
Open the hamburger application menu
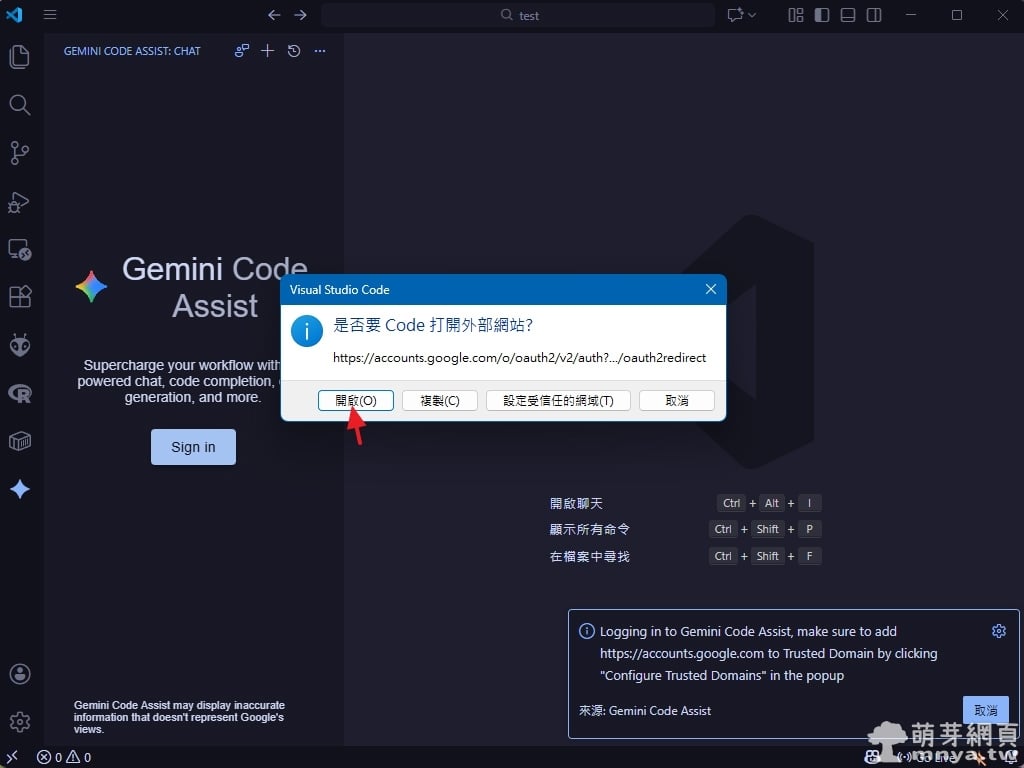click(50, 15)
